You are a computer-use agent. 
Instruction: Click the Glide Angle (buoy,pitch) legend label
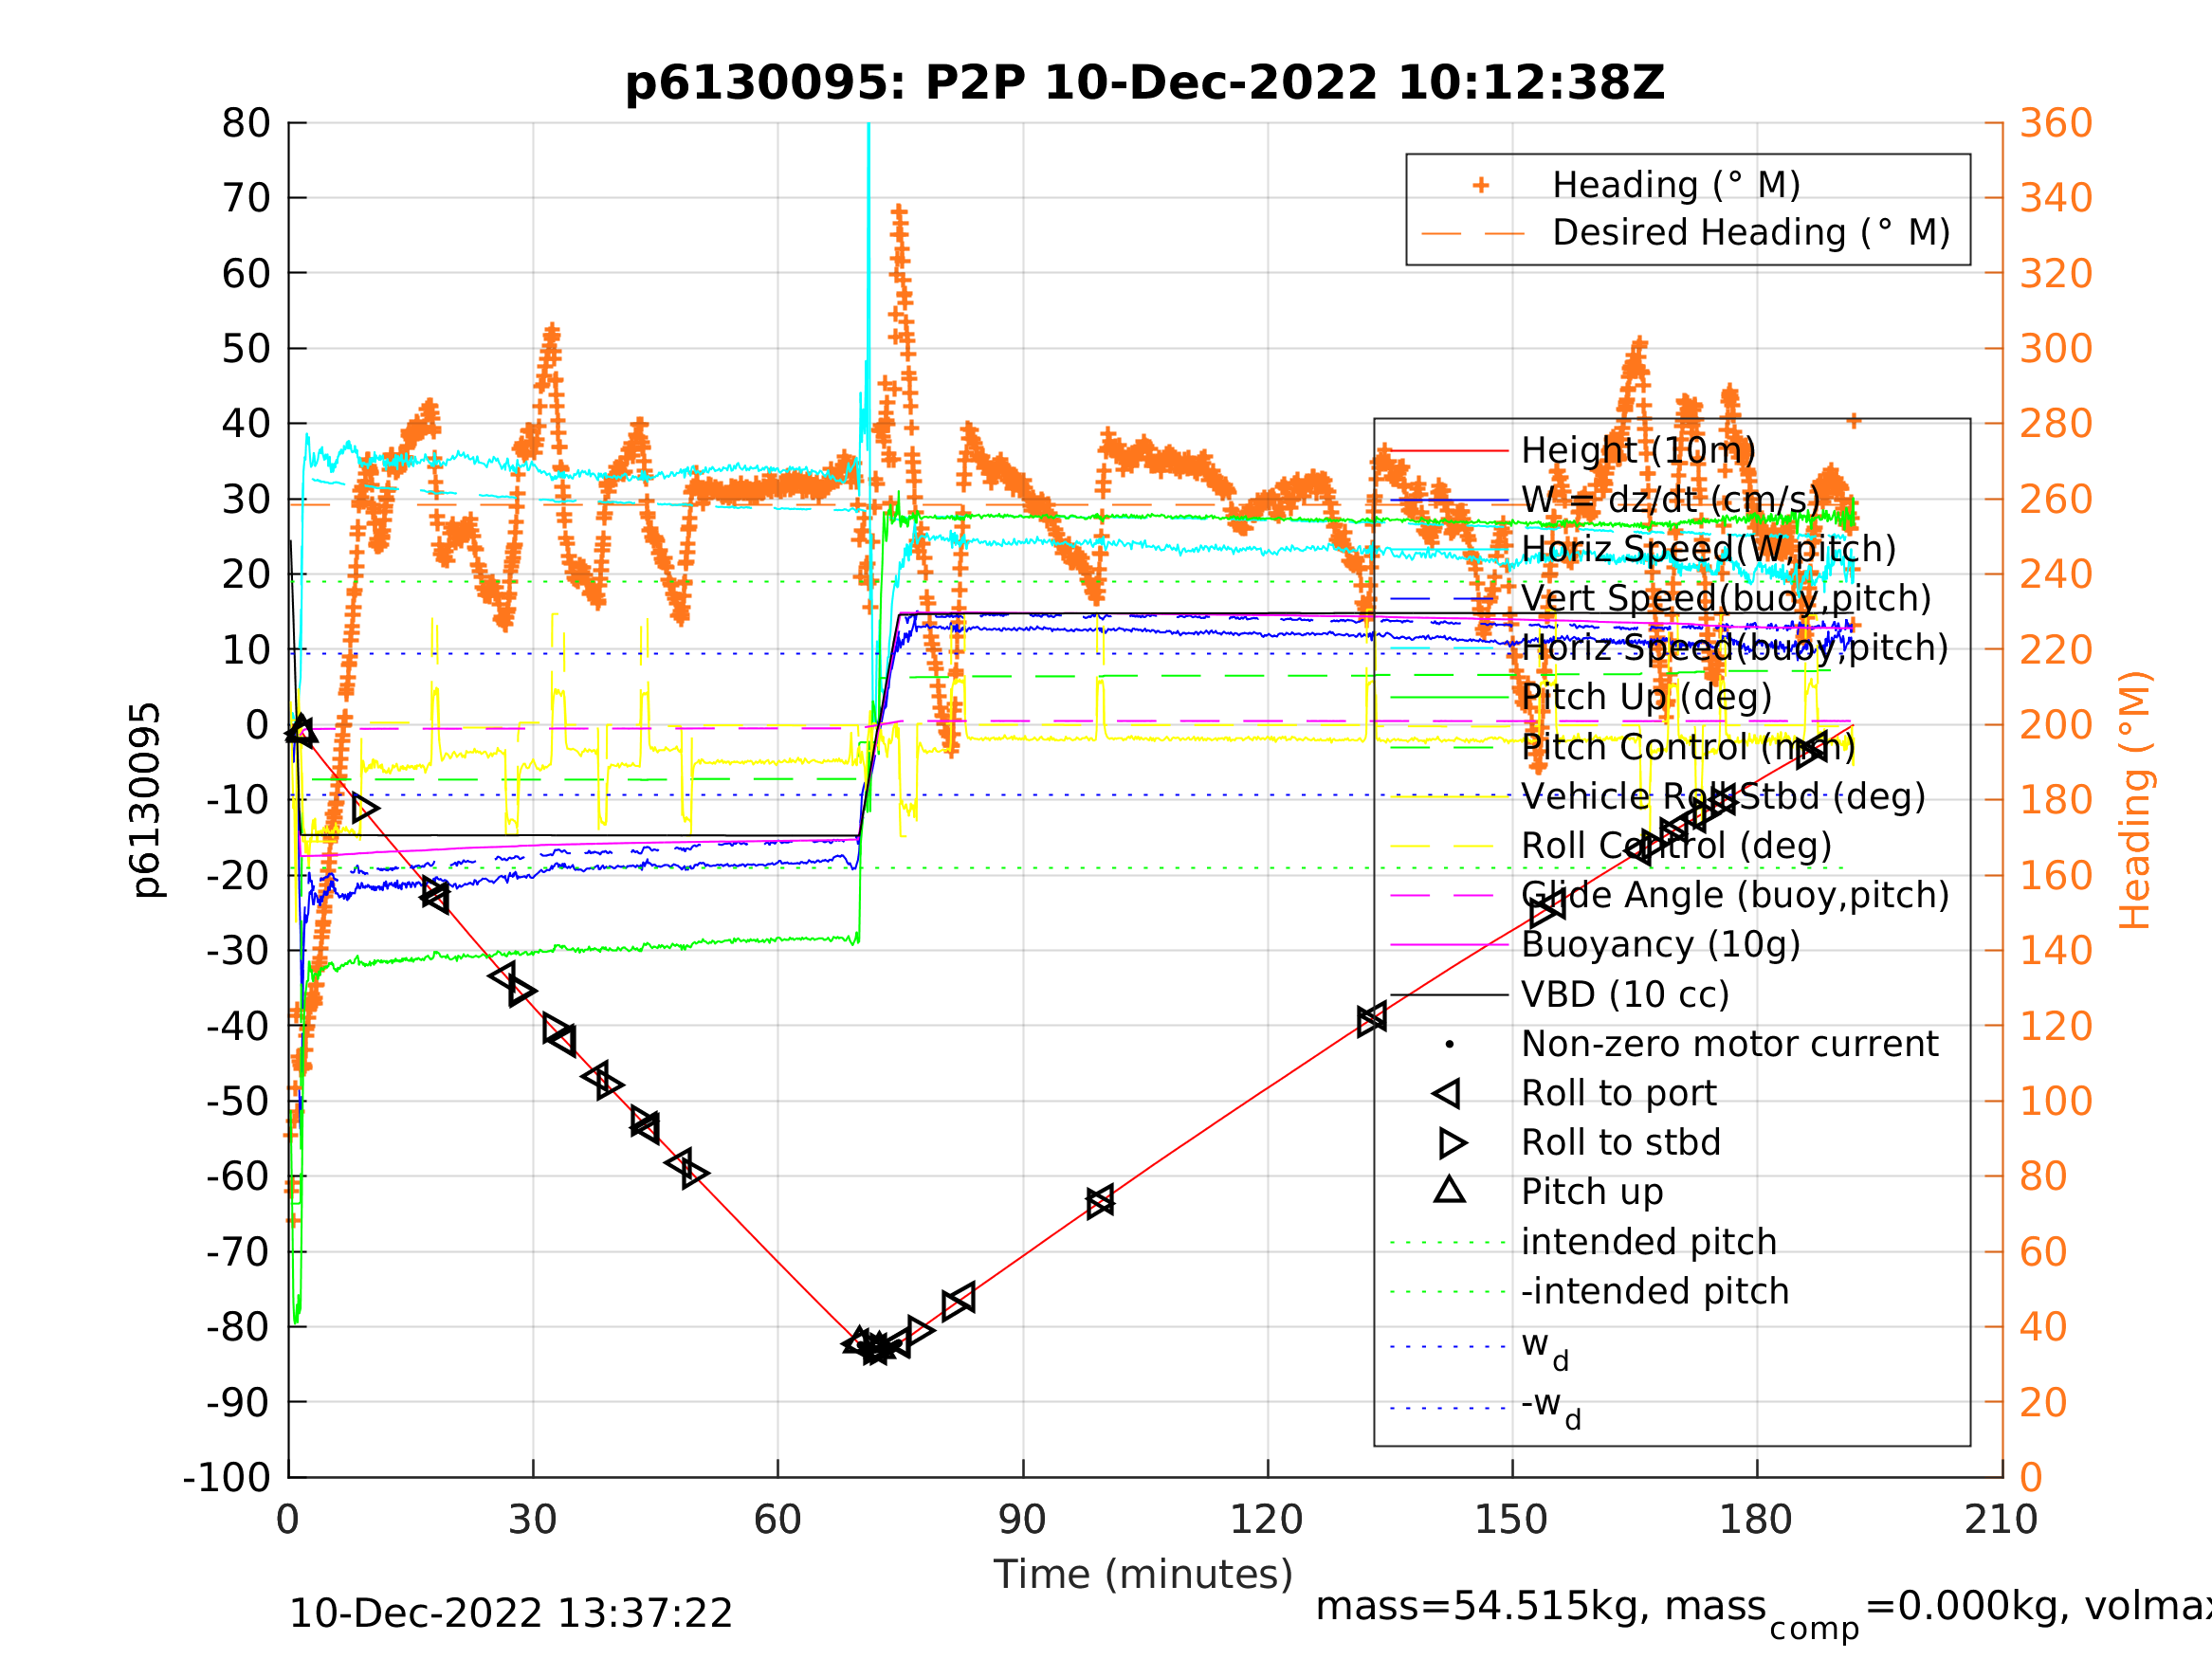pyautogui.click(x=1735, y=895)
